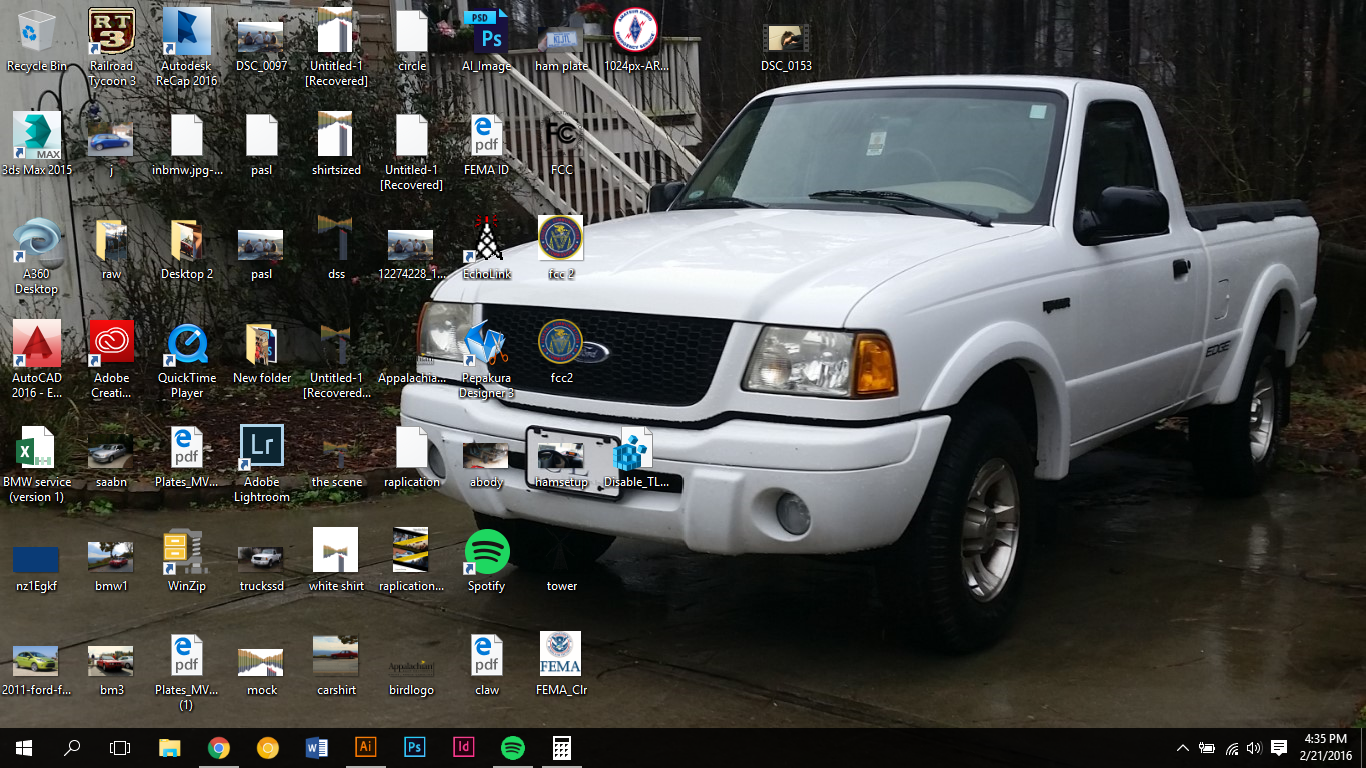Open File Explorer from the taskbar
The image size is (1366, 768).
click(170, 748)
